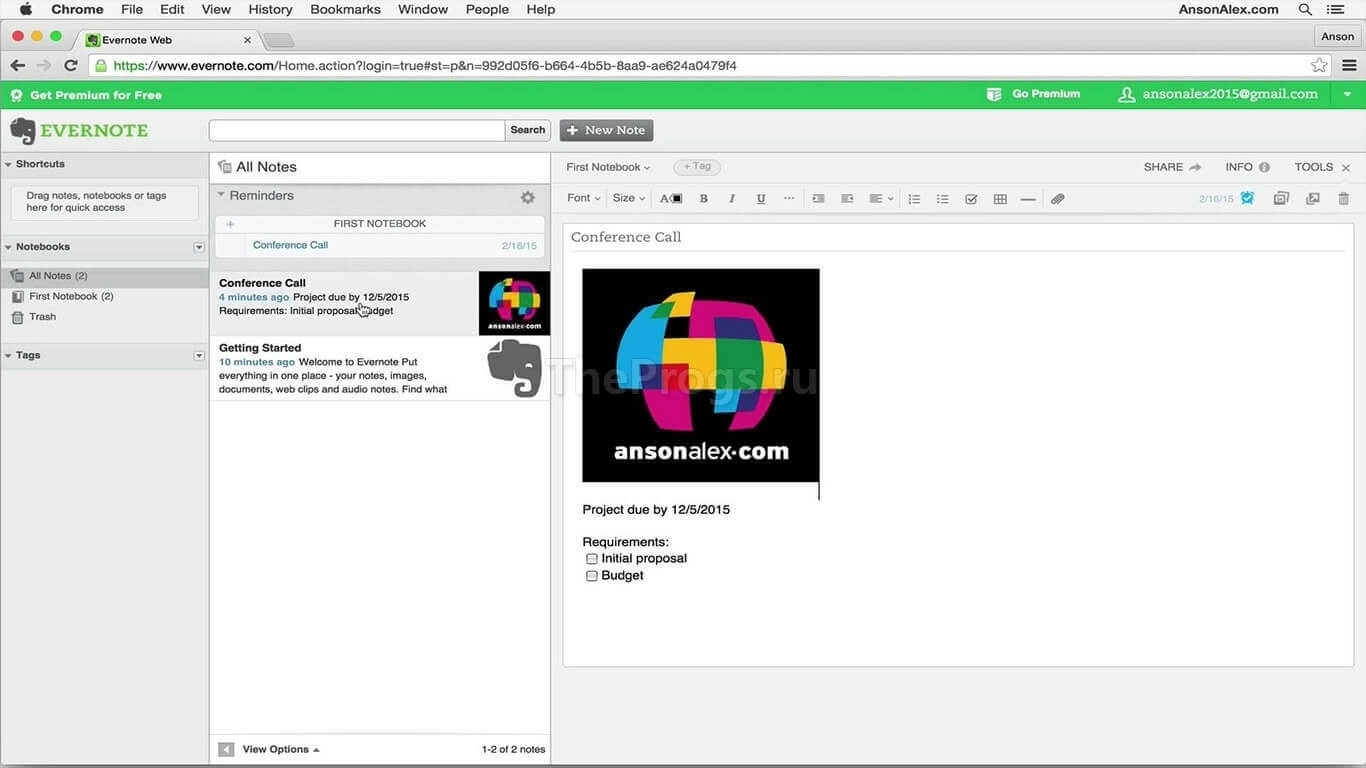Click Get Premium for Free
1366x768 pixels.
(86, 95)
